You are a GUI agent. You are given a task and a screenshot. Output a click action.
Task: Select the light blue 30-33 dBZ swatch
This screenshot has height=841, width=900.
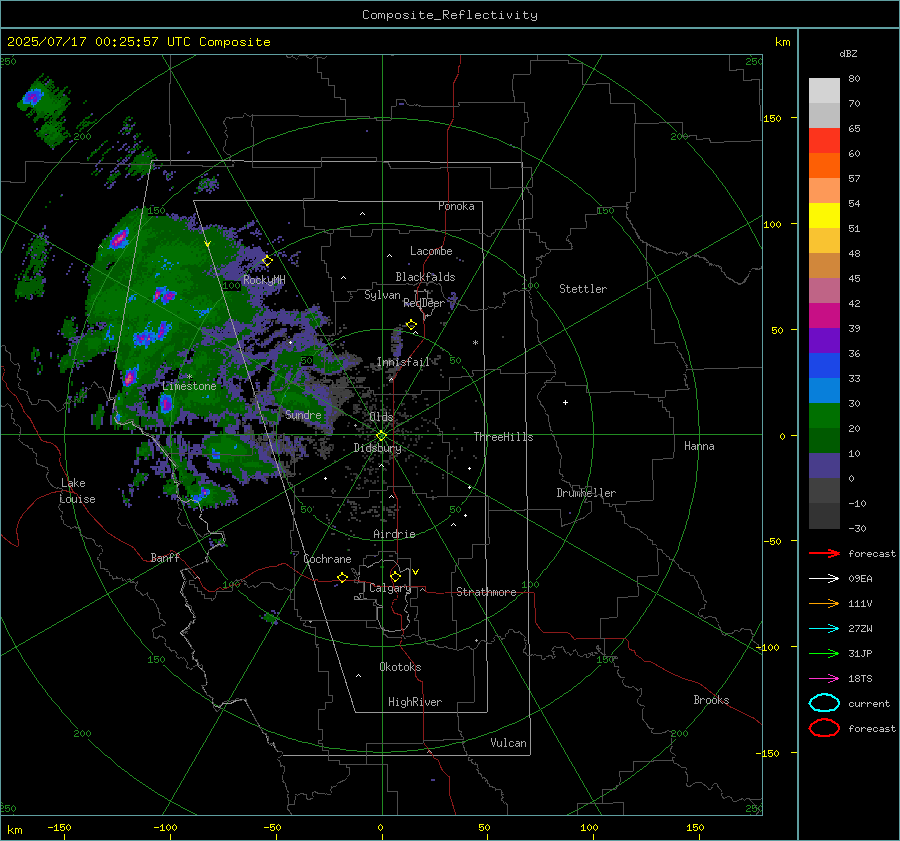tap(824, 391)
